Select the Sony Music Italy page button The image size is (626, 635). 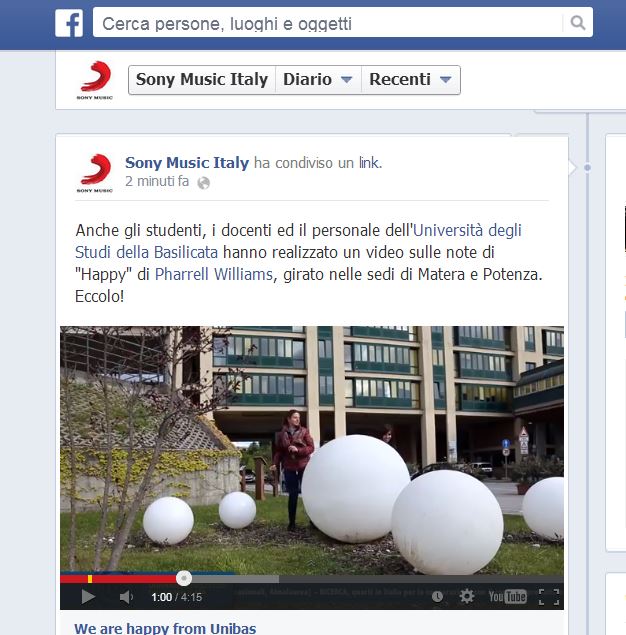(x=202, y=80)
